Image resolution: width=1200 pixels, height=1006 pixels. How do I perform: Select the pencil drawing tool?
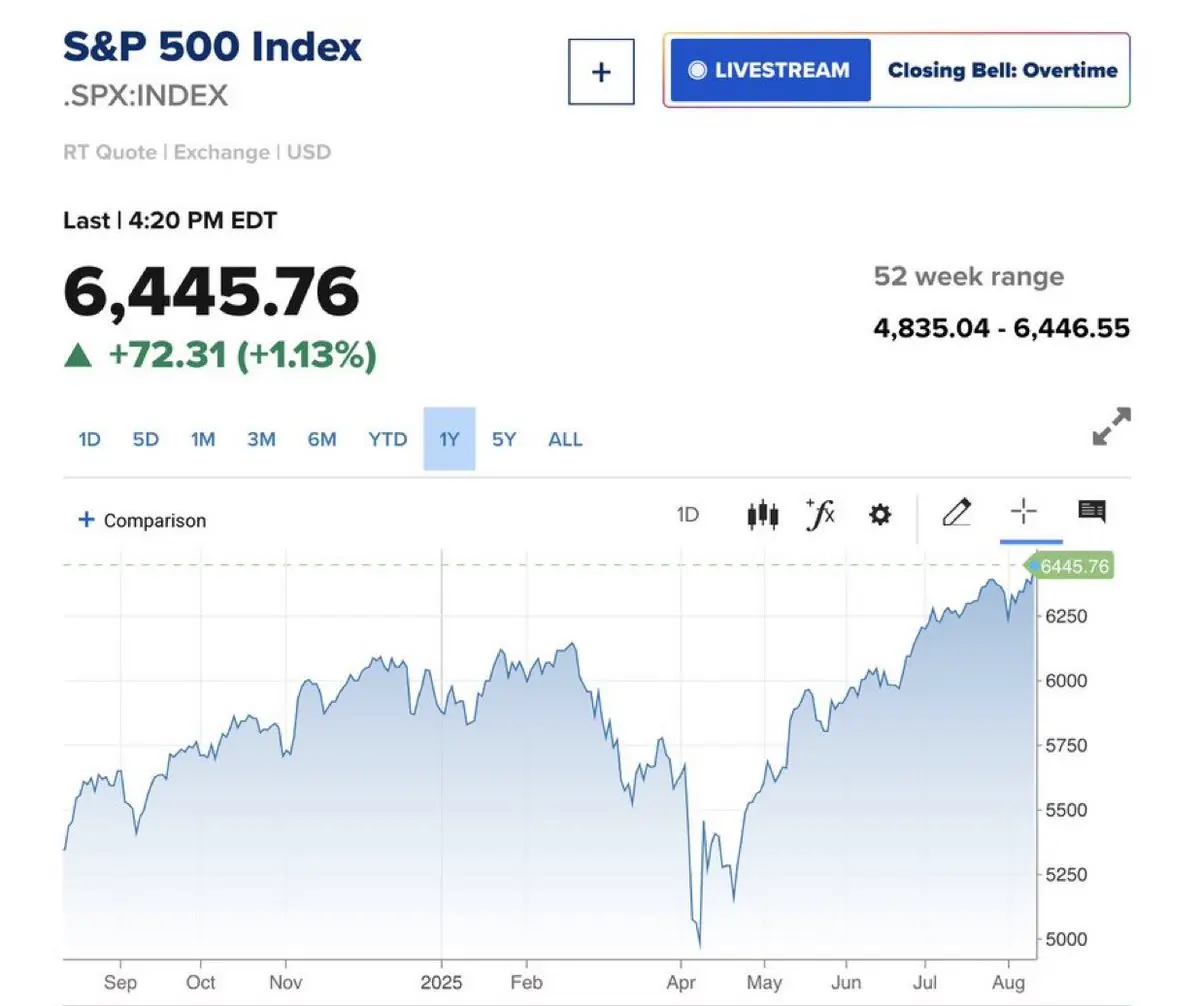(957, 513)
